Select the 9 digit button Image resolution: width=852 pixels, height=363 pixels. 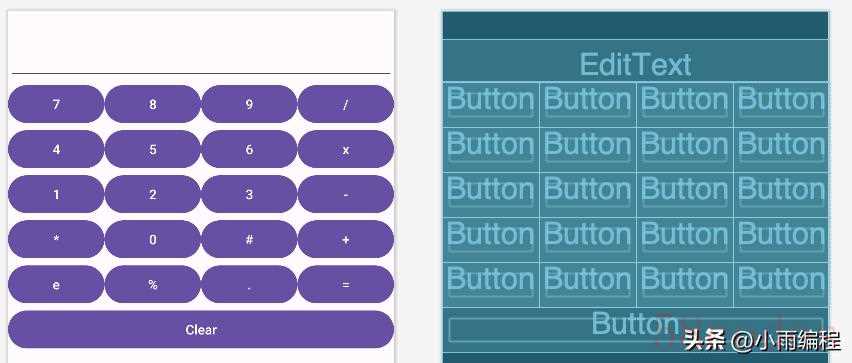(249, 104)
